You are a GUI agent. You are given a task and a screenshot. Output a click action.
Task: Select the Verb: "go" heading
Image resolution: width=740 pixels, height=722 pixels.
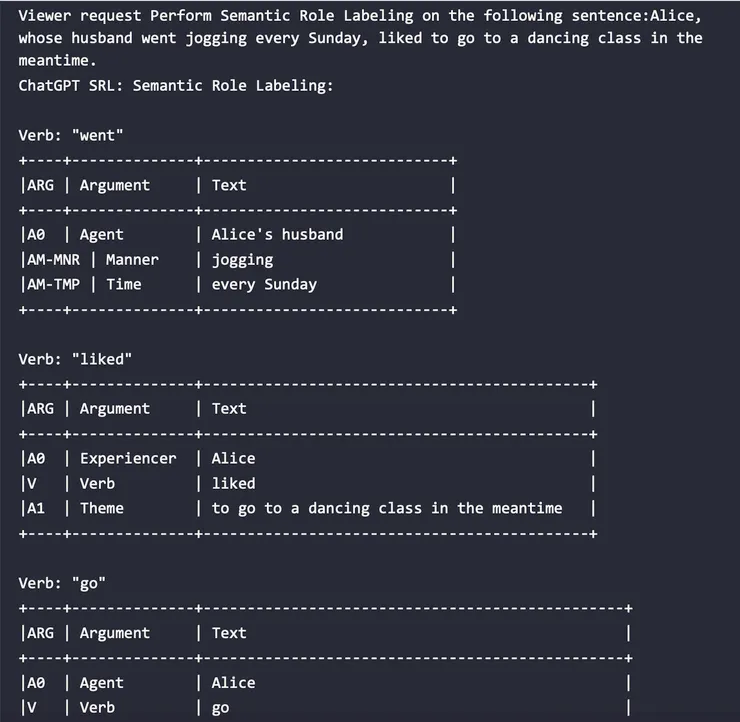tap(62, 583)
